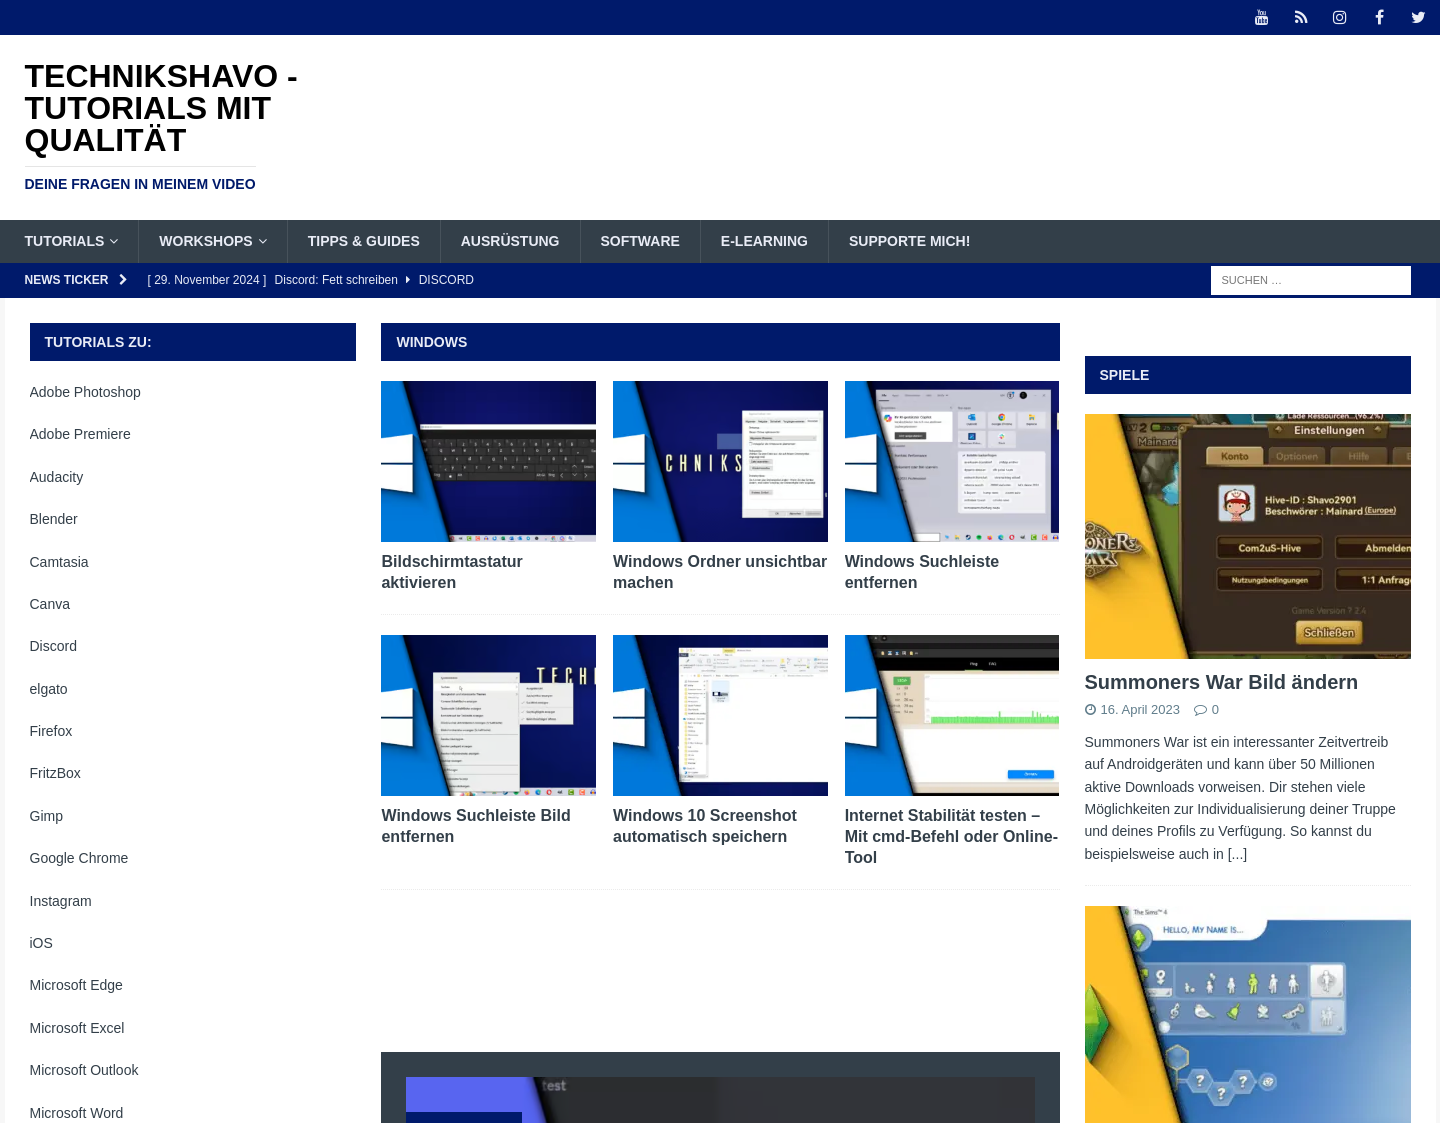
Task: Open the RSS feed icon
Action: click(x=1301, y=17)
